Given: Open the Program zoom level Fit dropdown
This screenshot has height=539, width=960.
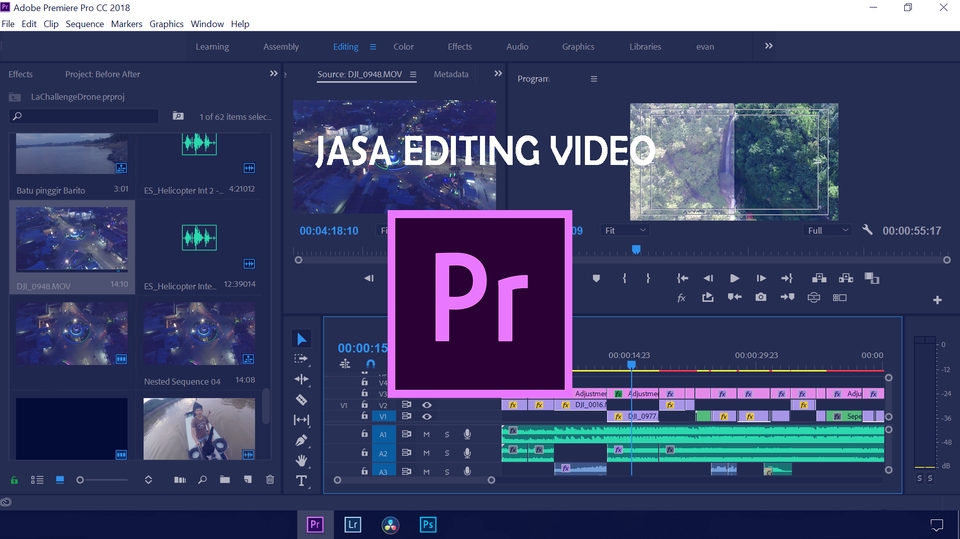Looking at the screenshot, I should tap(624, 230).
